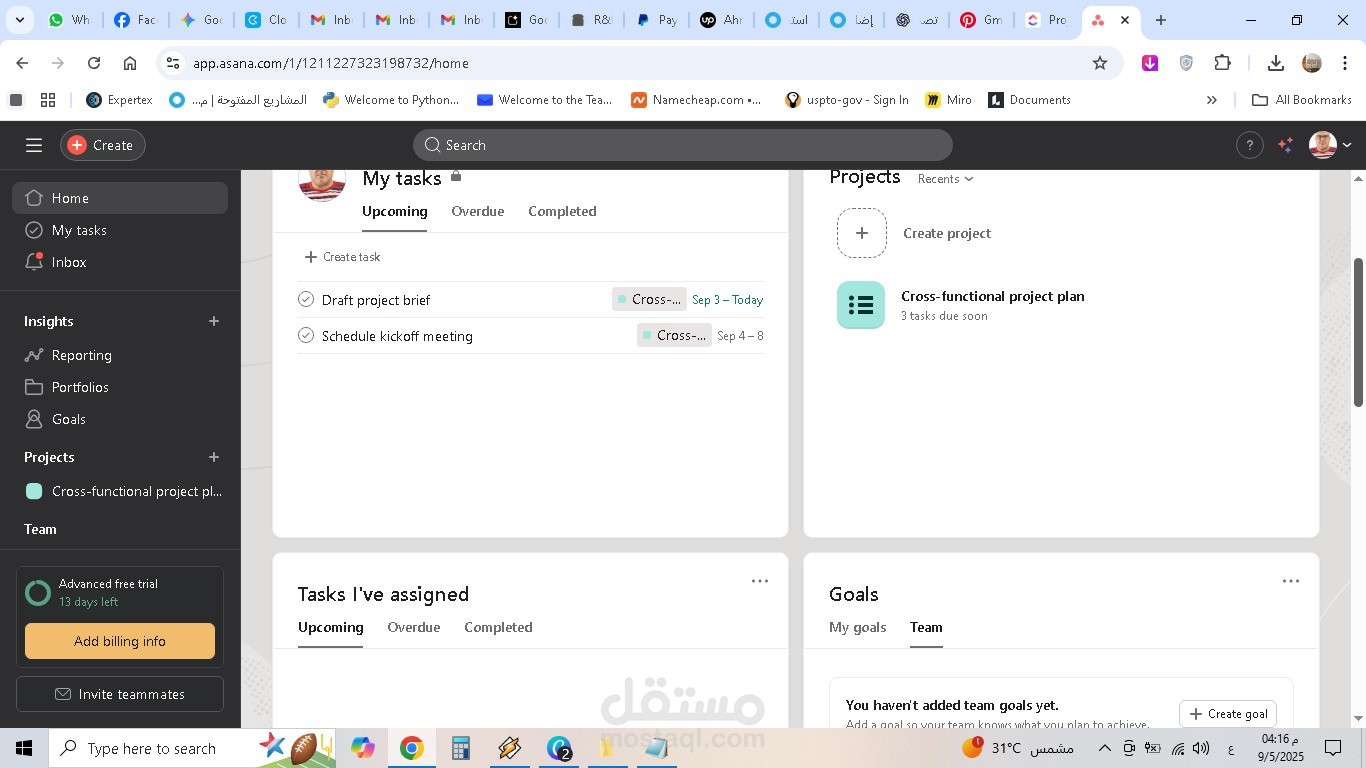Image resolution: width=1366 pixels, height=768 pixels.
Task: Open the My tasks widget heading
Action: [402, 178]
